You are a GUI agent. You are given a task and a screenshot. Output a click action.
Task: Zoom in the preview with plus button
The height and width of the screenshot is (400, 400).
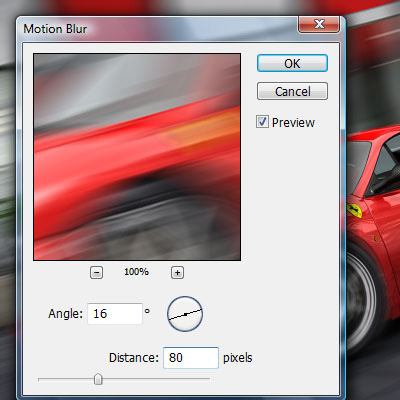click(x=177, y=273)
